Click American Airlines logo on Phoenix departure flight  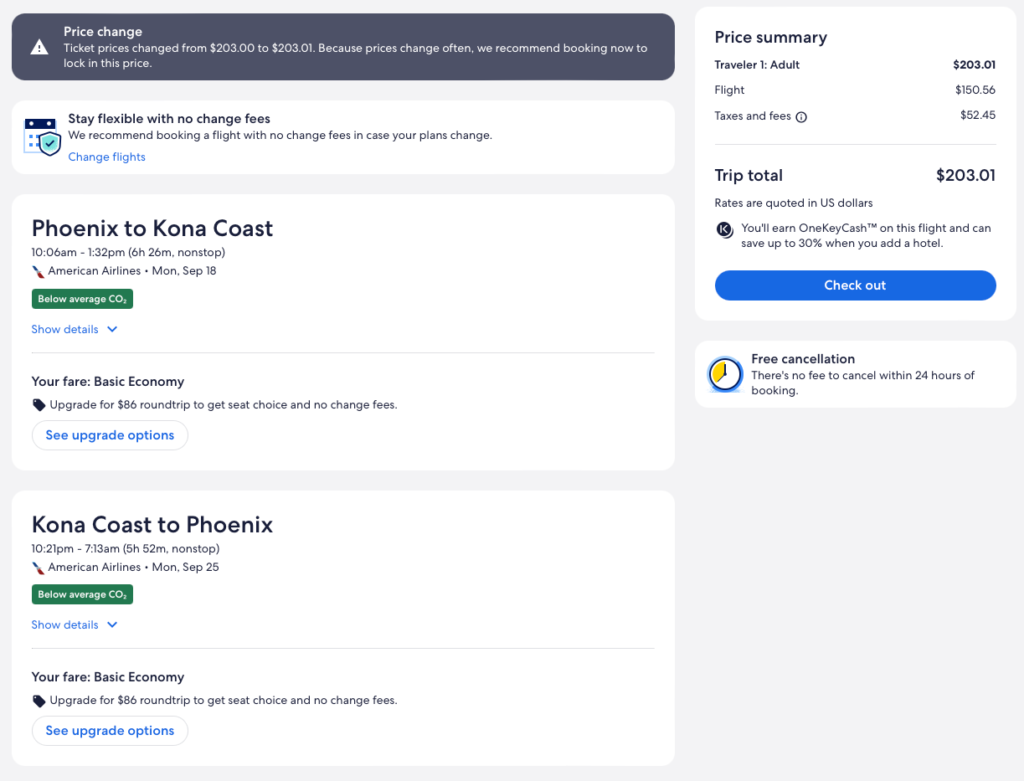(39, 271)
